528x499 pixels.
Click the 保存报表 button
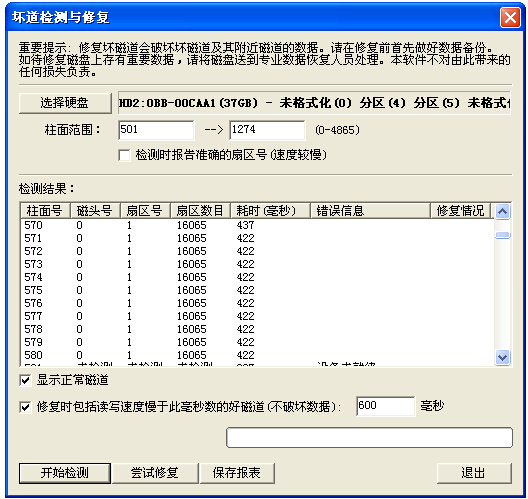[237, 473]
